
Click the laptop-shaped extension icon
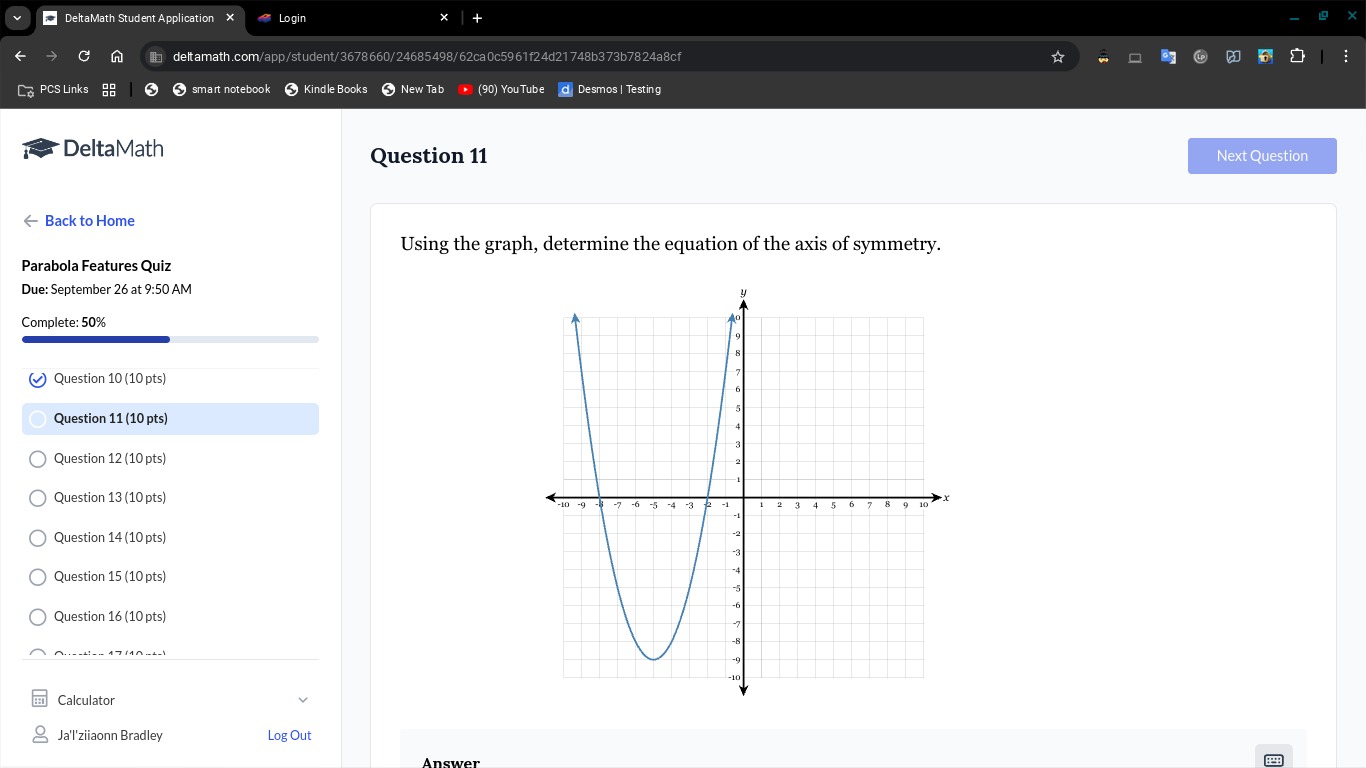pyautogui.click(x=1135, y=57)
